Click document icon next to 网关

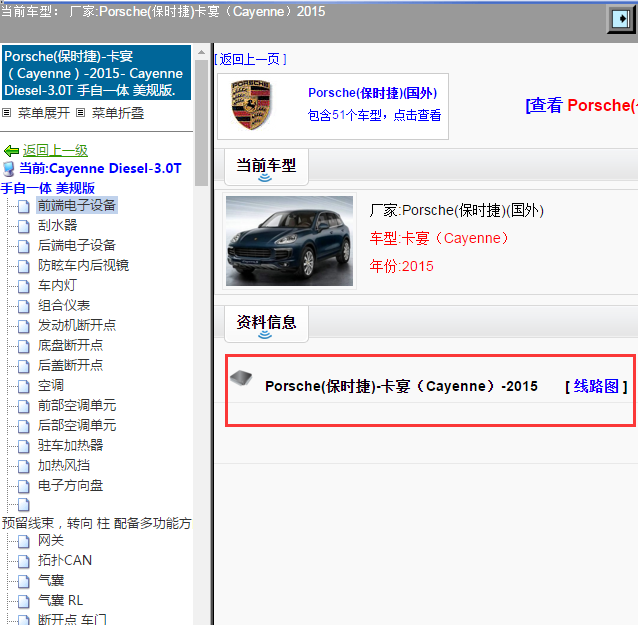coord(24,542)
